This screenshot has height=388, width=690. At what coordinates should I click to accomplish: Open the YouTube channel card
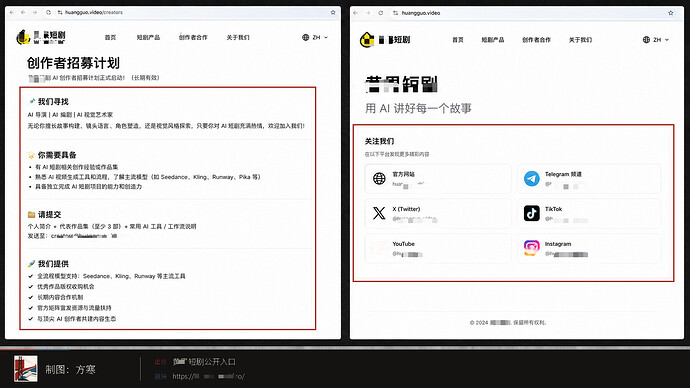click(x=438, y=248)
